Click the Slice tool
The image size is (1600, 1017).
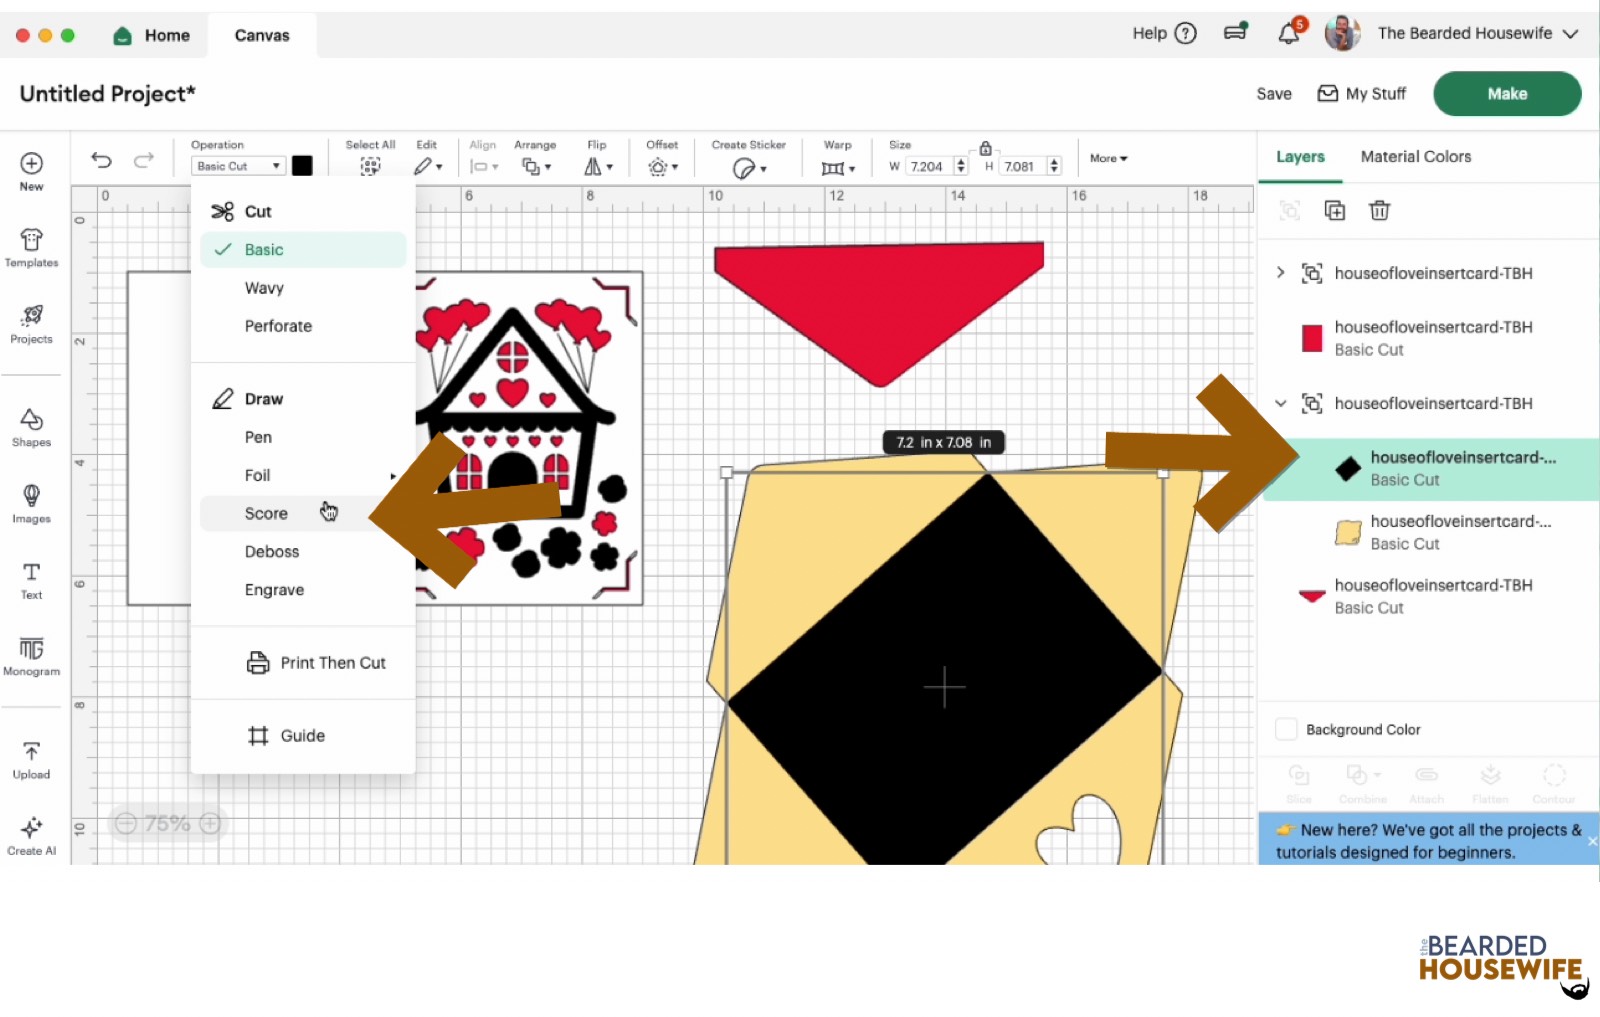tap(1299, 783)
